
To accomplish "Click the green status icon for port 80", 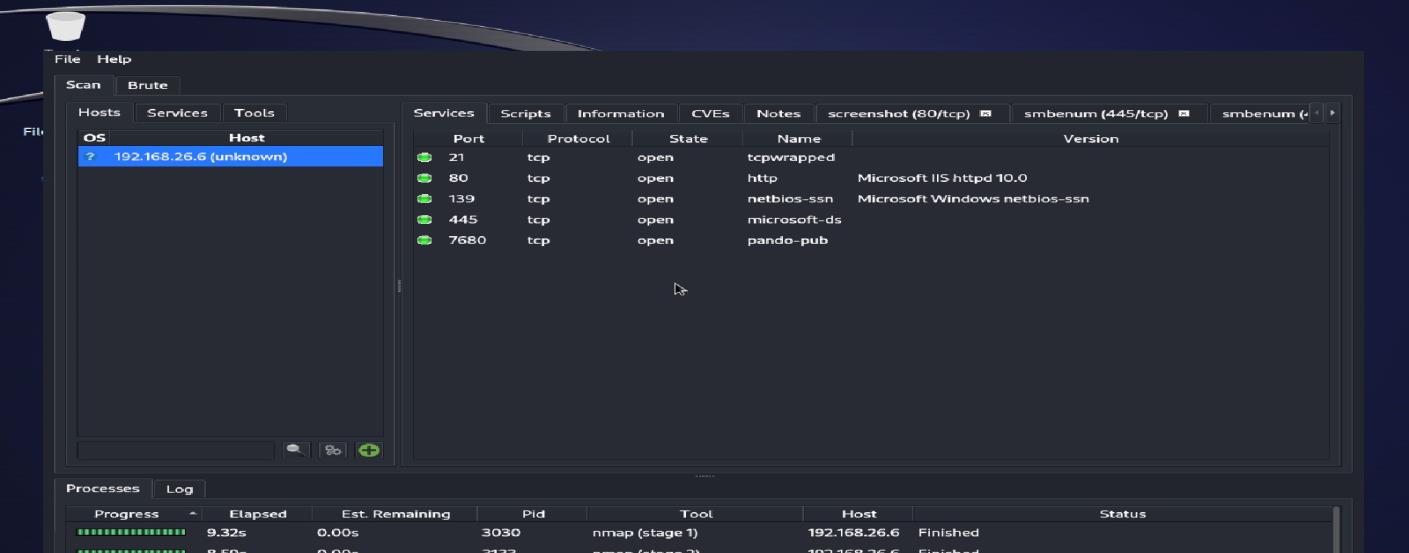I will point(424,178).
